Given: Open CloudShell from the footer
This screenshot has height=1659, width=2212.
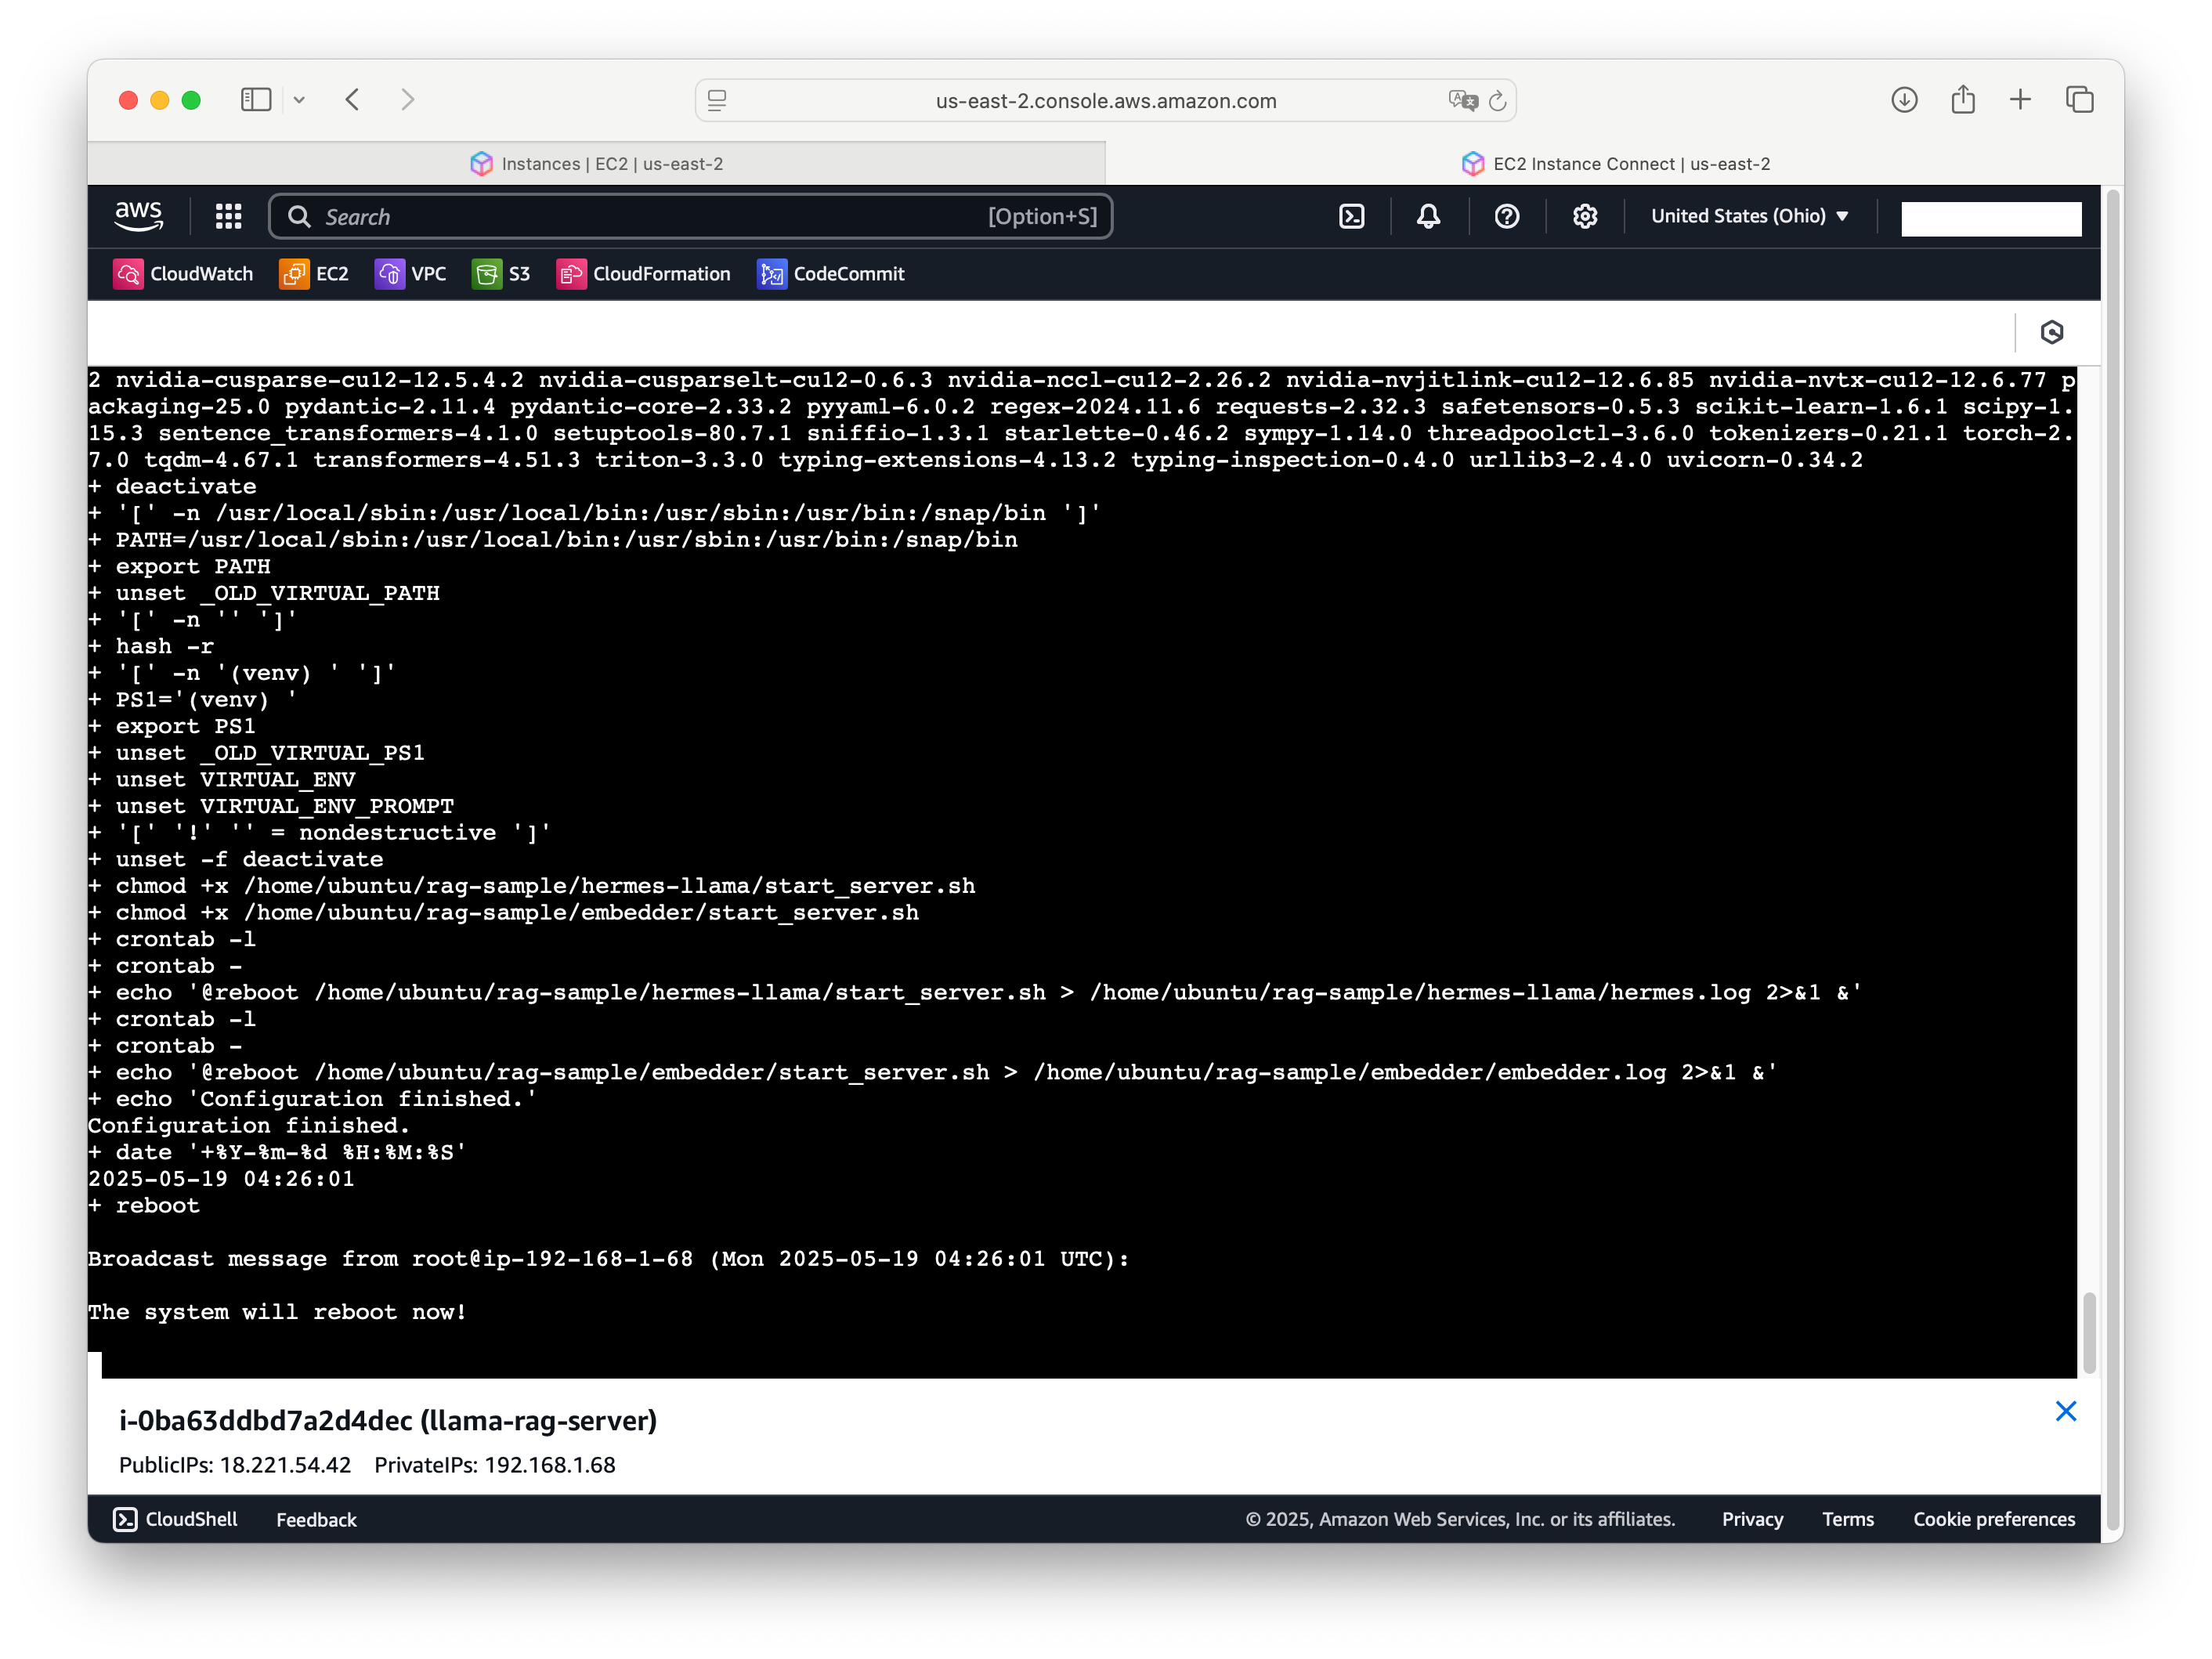Looking at the screenshot, I should (x=176, y=1519).
